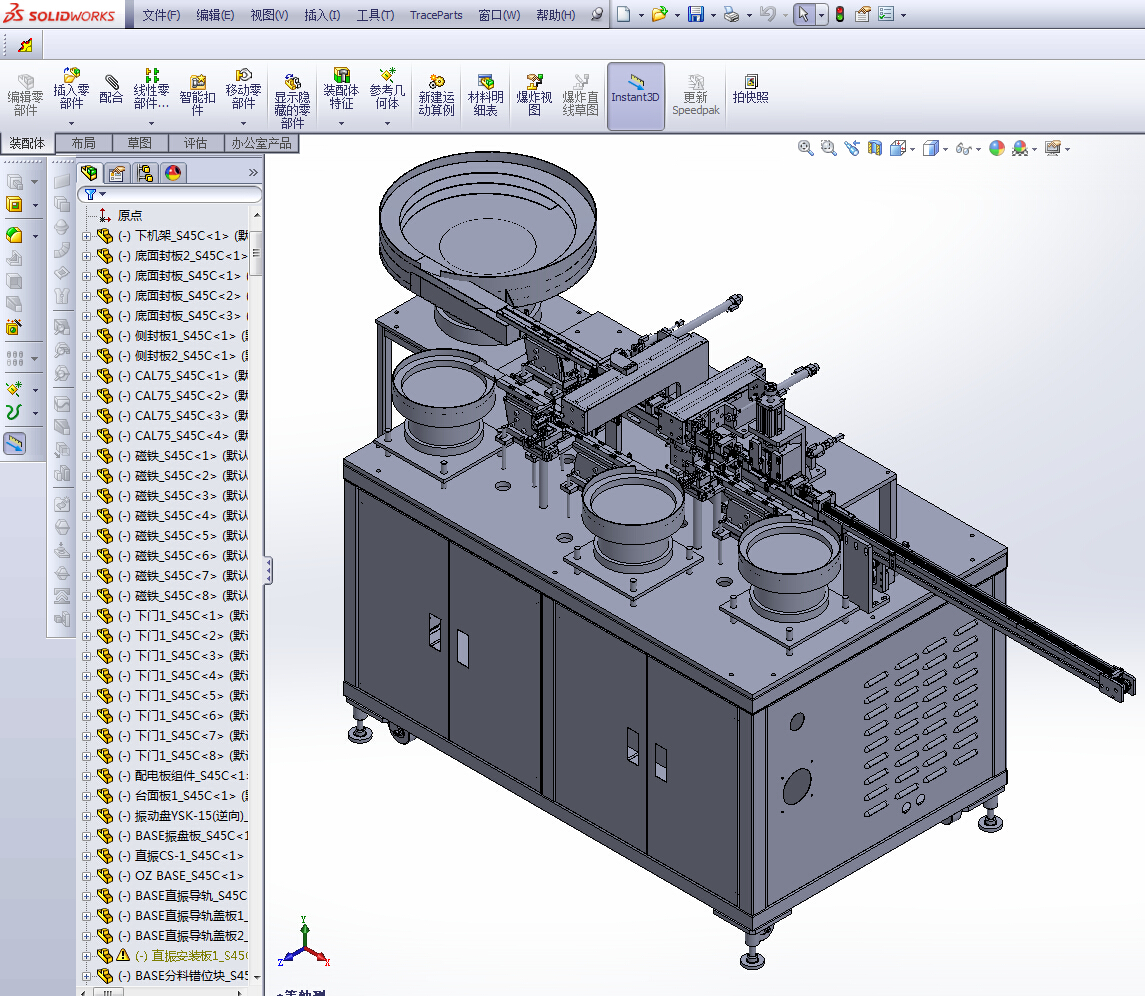Open the PropertyManager tab icon

[117, 173]
